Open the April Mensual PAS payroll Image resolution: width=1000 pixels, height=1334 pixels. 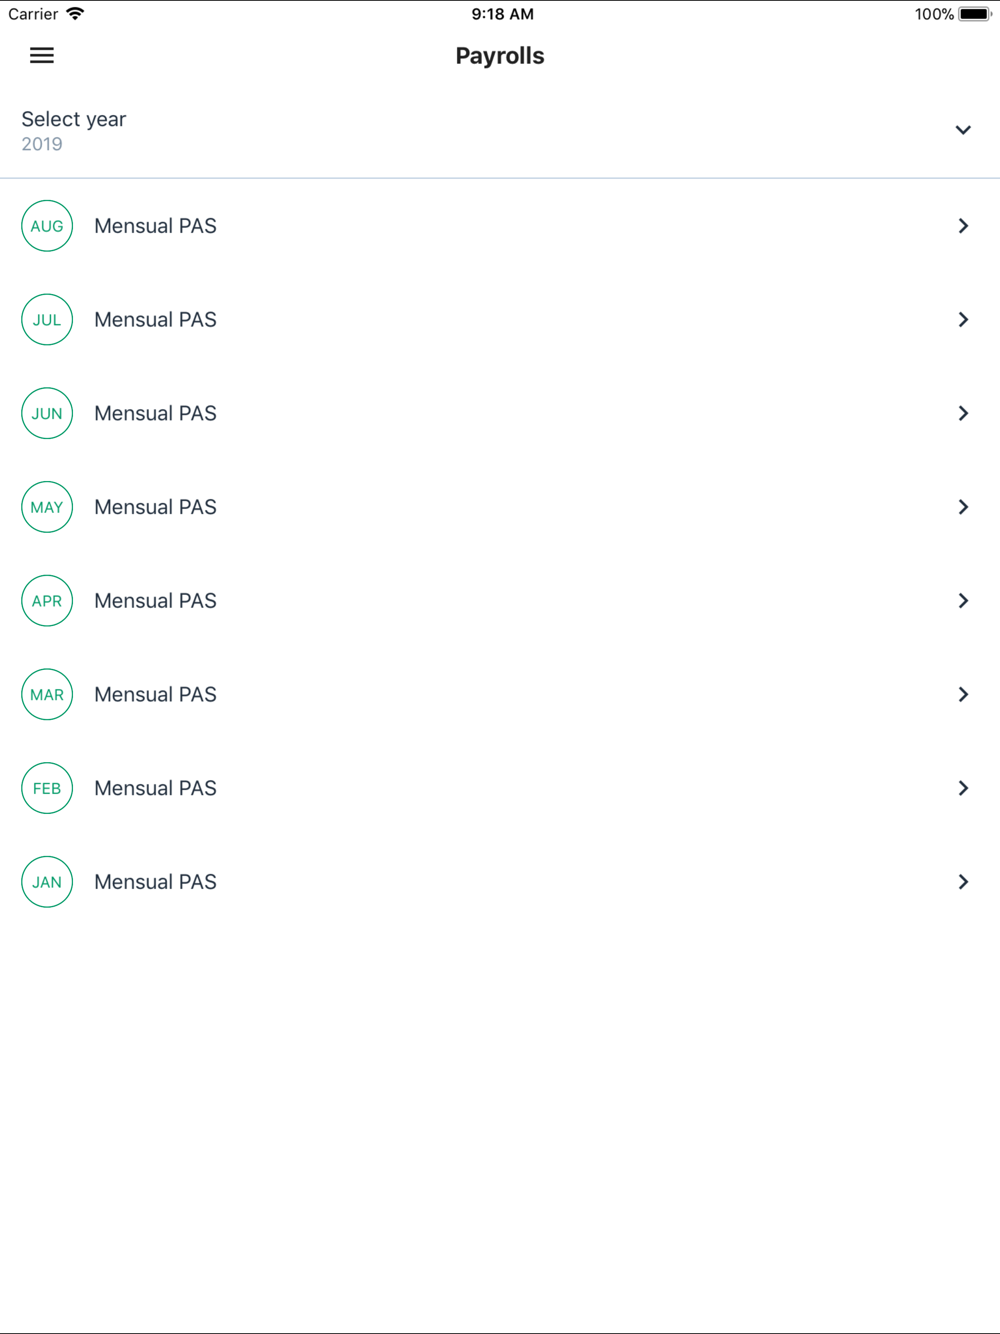156,601
